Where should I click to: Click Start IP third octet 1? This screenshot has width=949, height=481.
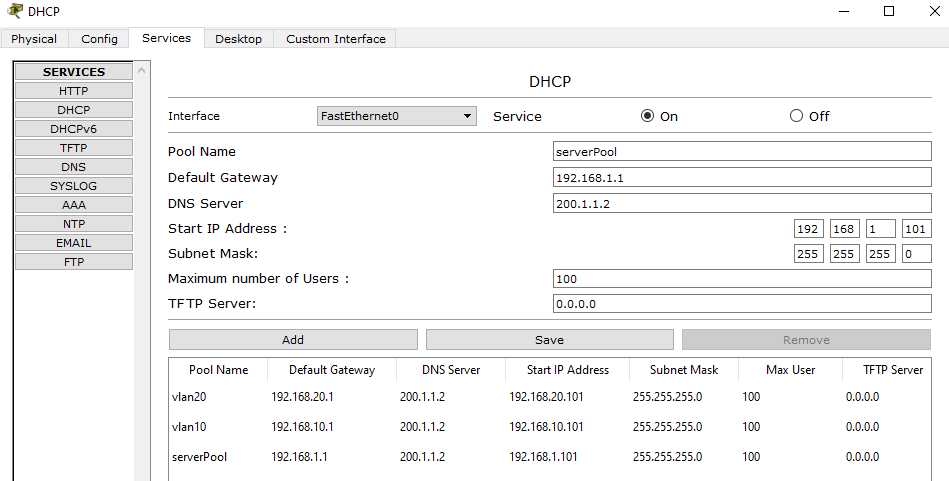pyautogui.click(x=881, y=229)
